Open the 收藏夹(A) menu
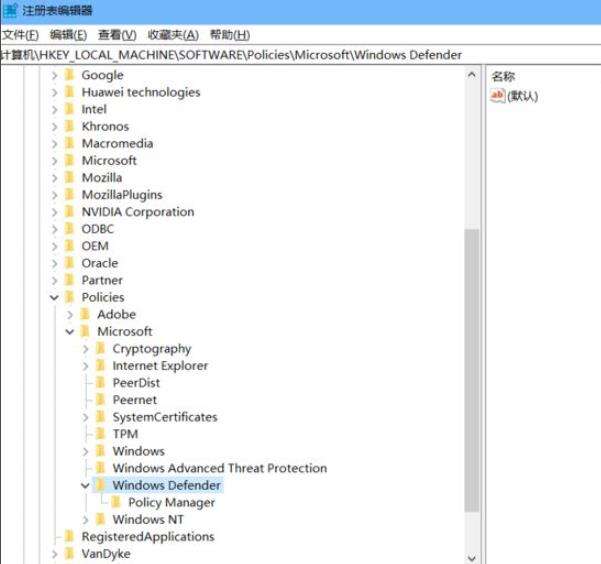The image size is (601, 564). [x=173, y=35]
